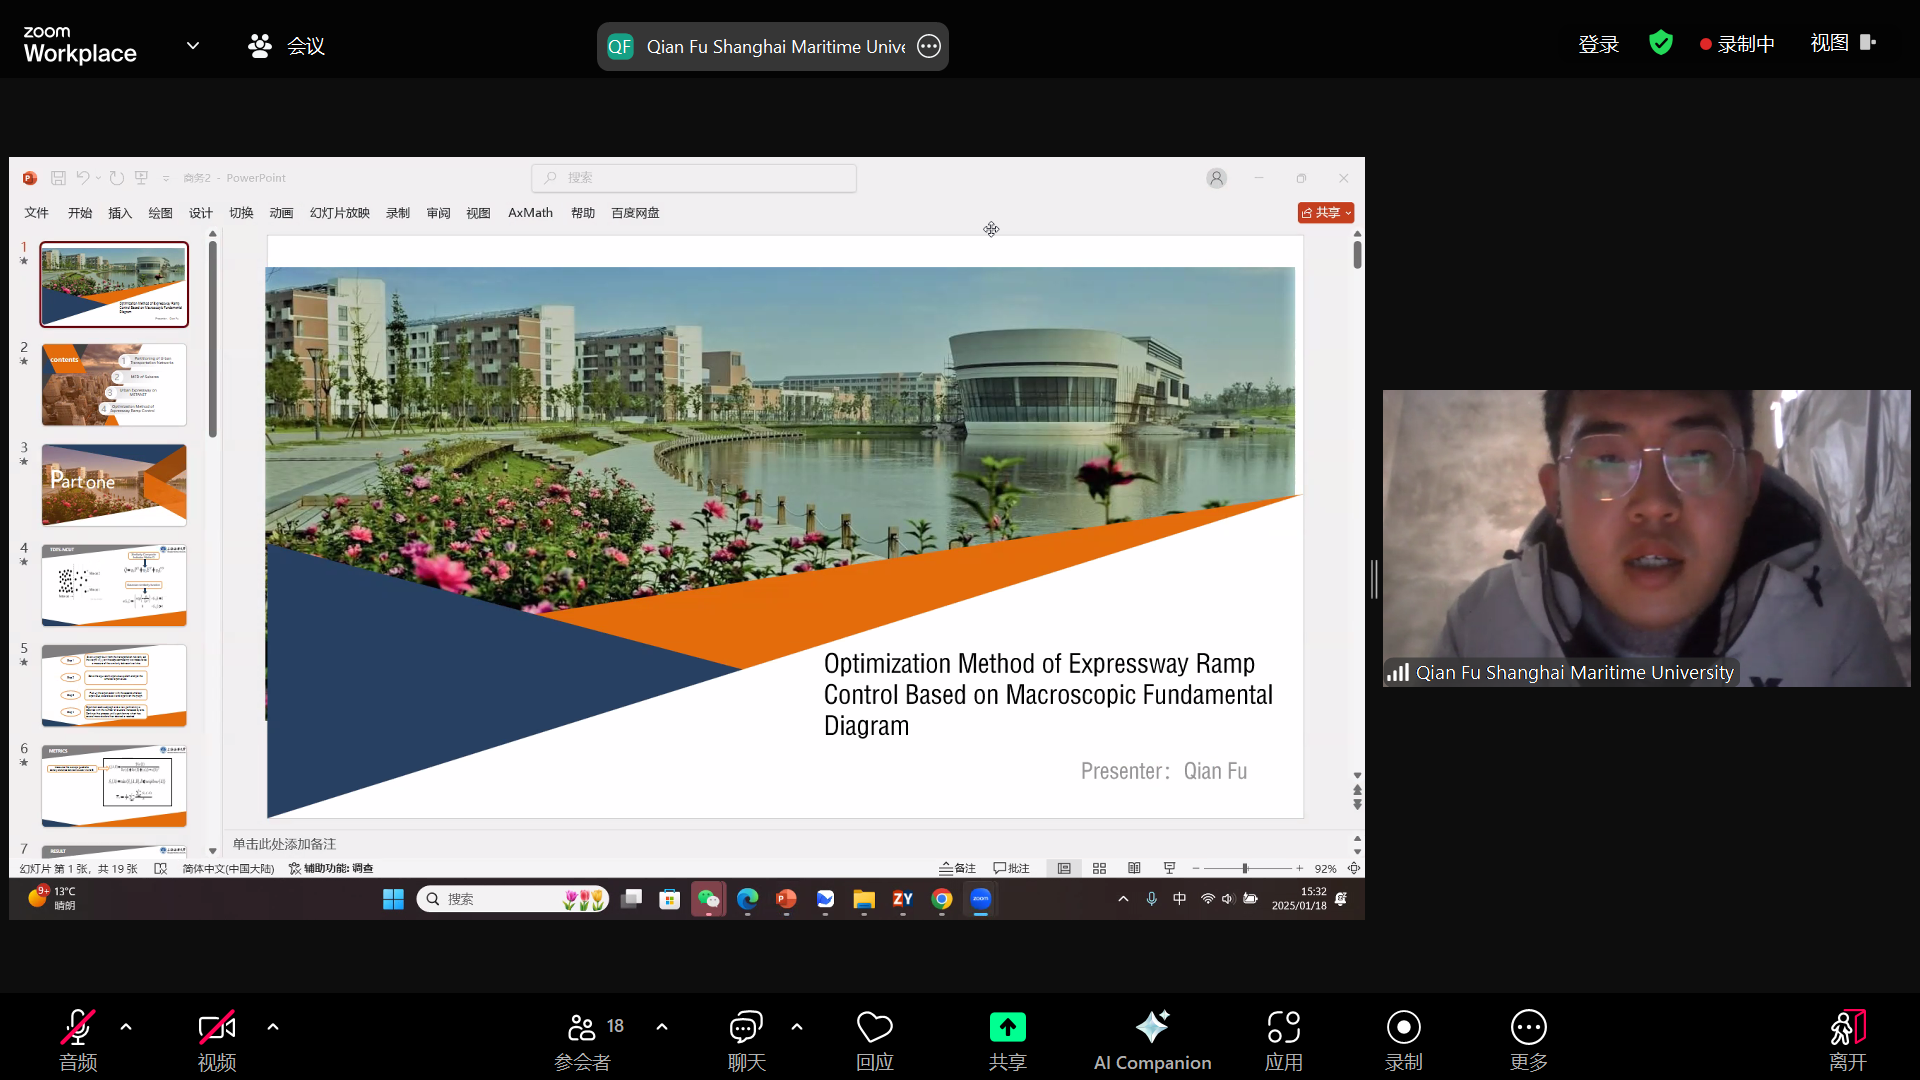1920x1080 pixels.
Task: Toggle the Comments pane button
Action: (1011, 868)
